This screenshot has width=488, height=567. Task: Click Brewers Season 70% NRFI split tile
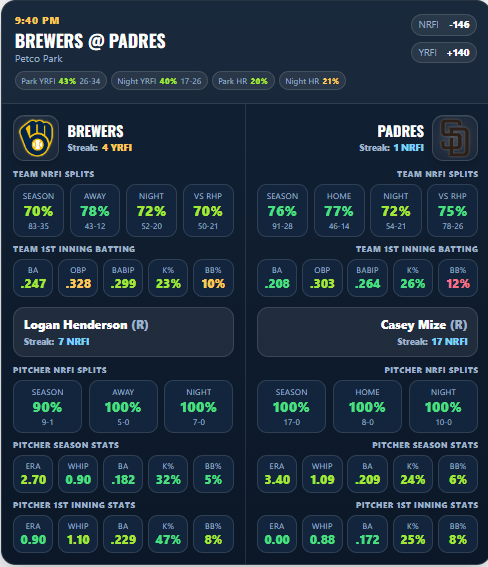click(38, 210)
